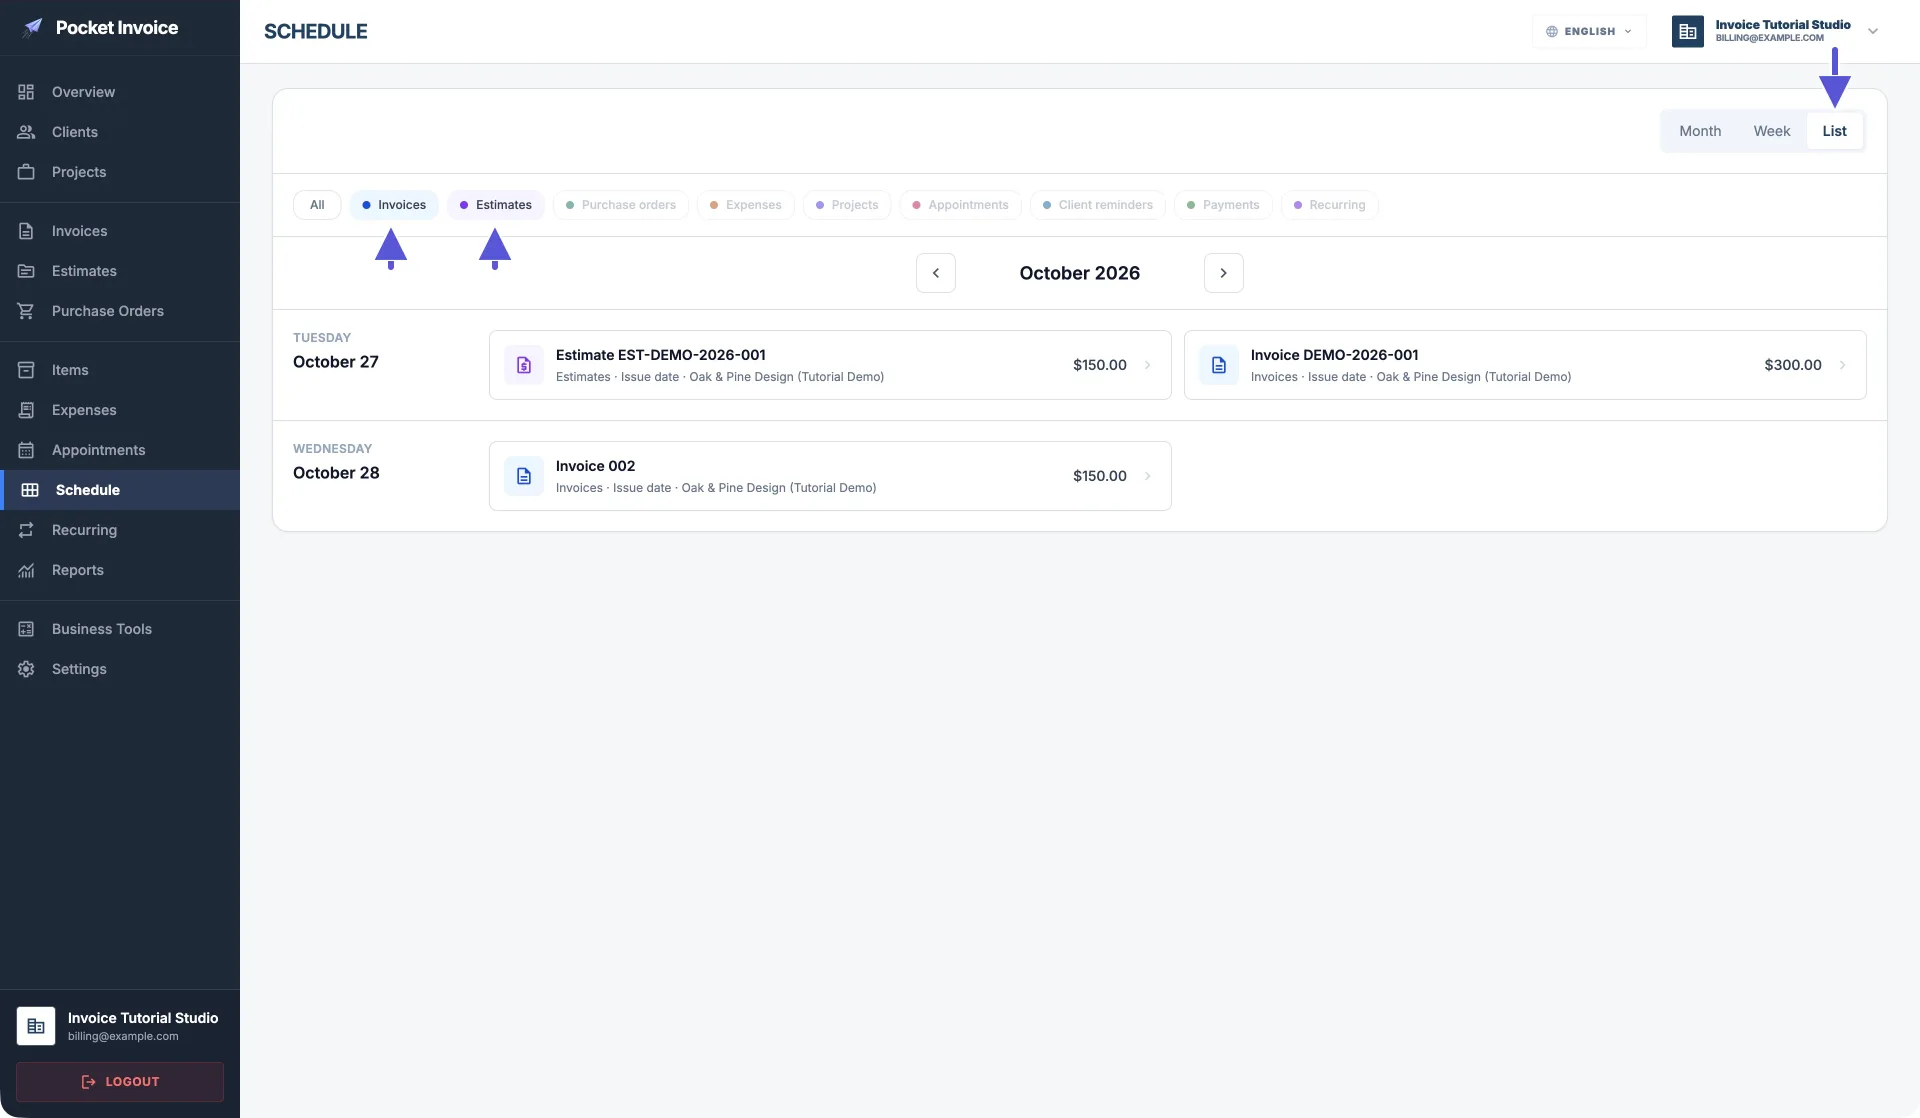This screenshot has height=1118, width=1920.
Task: Open Estimate EST-DEMO-2026-001 via its chevron
Action: [1147, 365]
